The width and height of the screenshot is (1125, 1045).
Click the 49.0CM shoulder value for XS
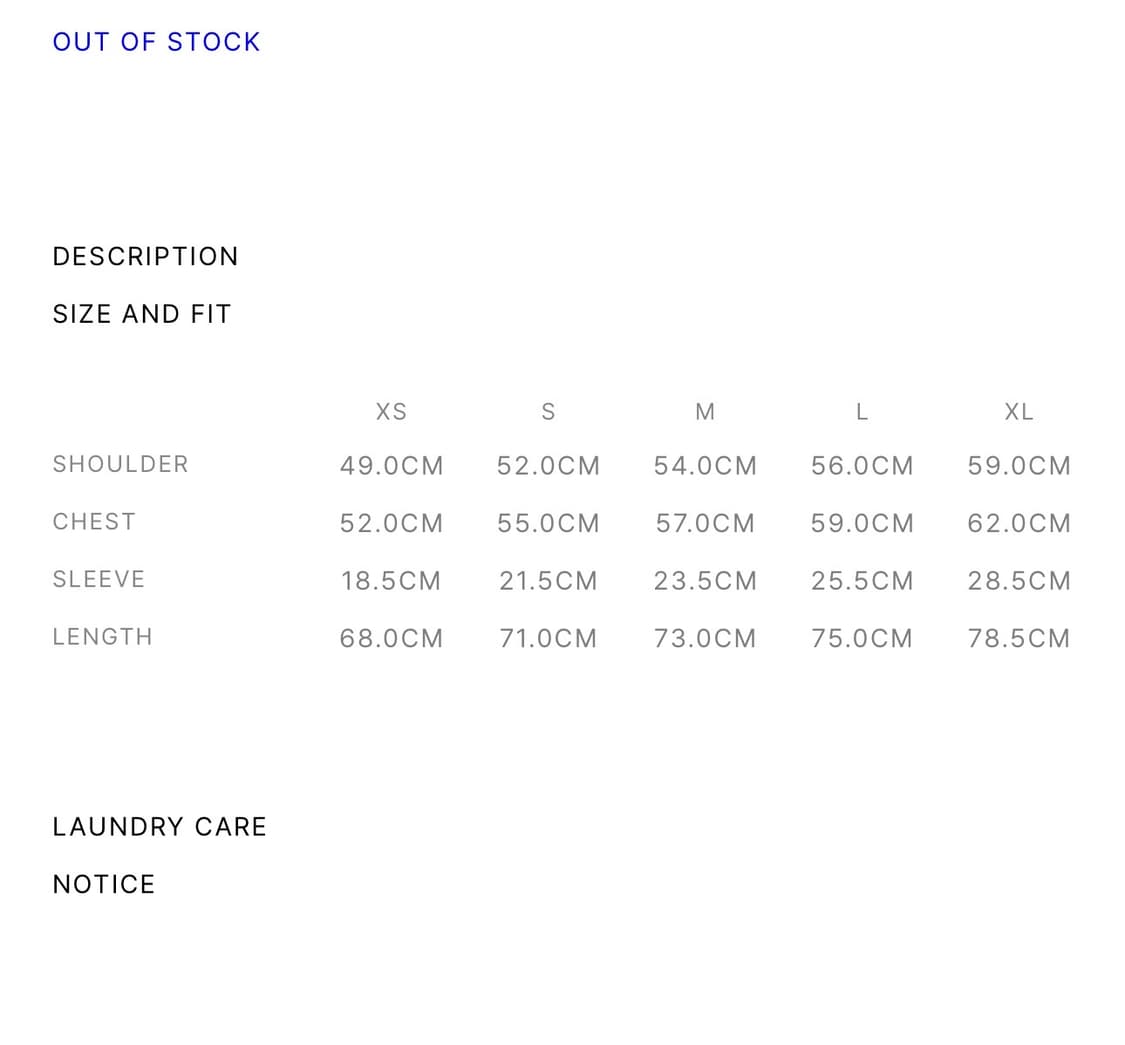391,466
